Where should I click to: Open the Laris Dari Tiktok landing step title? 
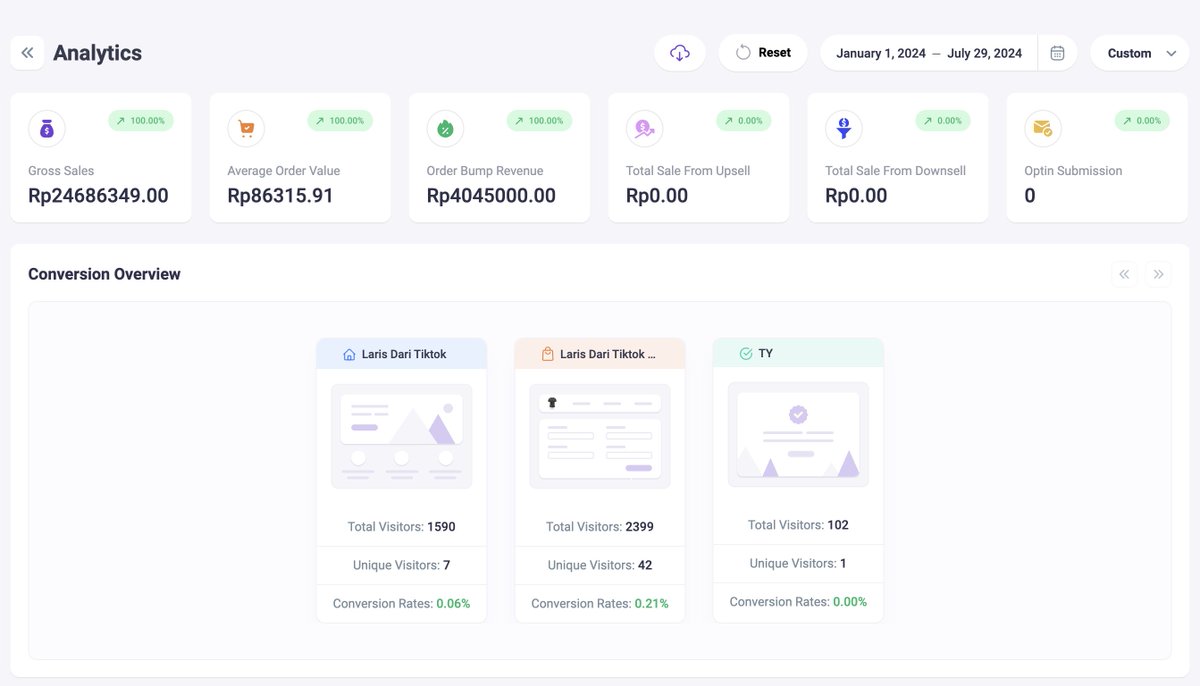404,354
